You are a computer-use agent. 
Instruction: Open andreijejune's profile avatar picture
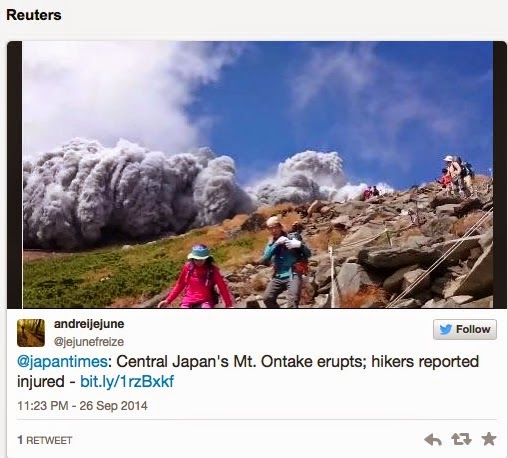[31, 333]
